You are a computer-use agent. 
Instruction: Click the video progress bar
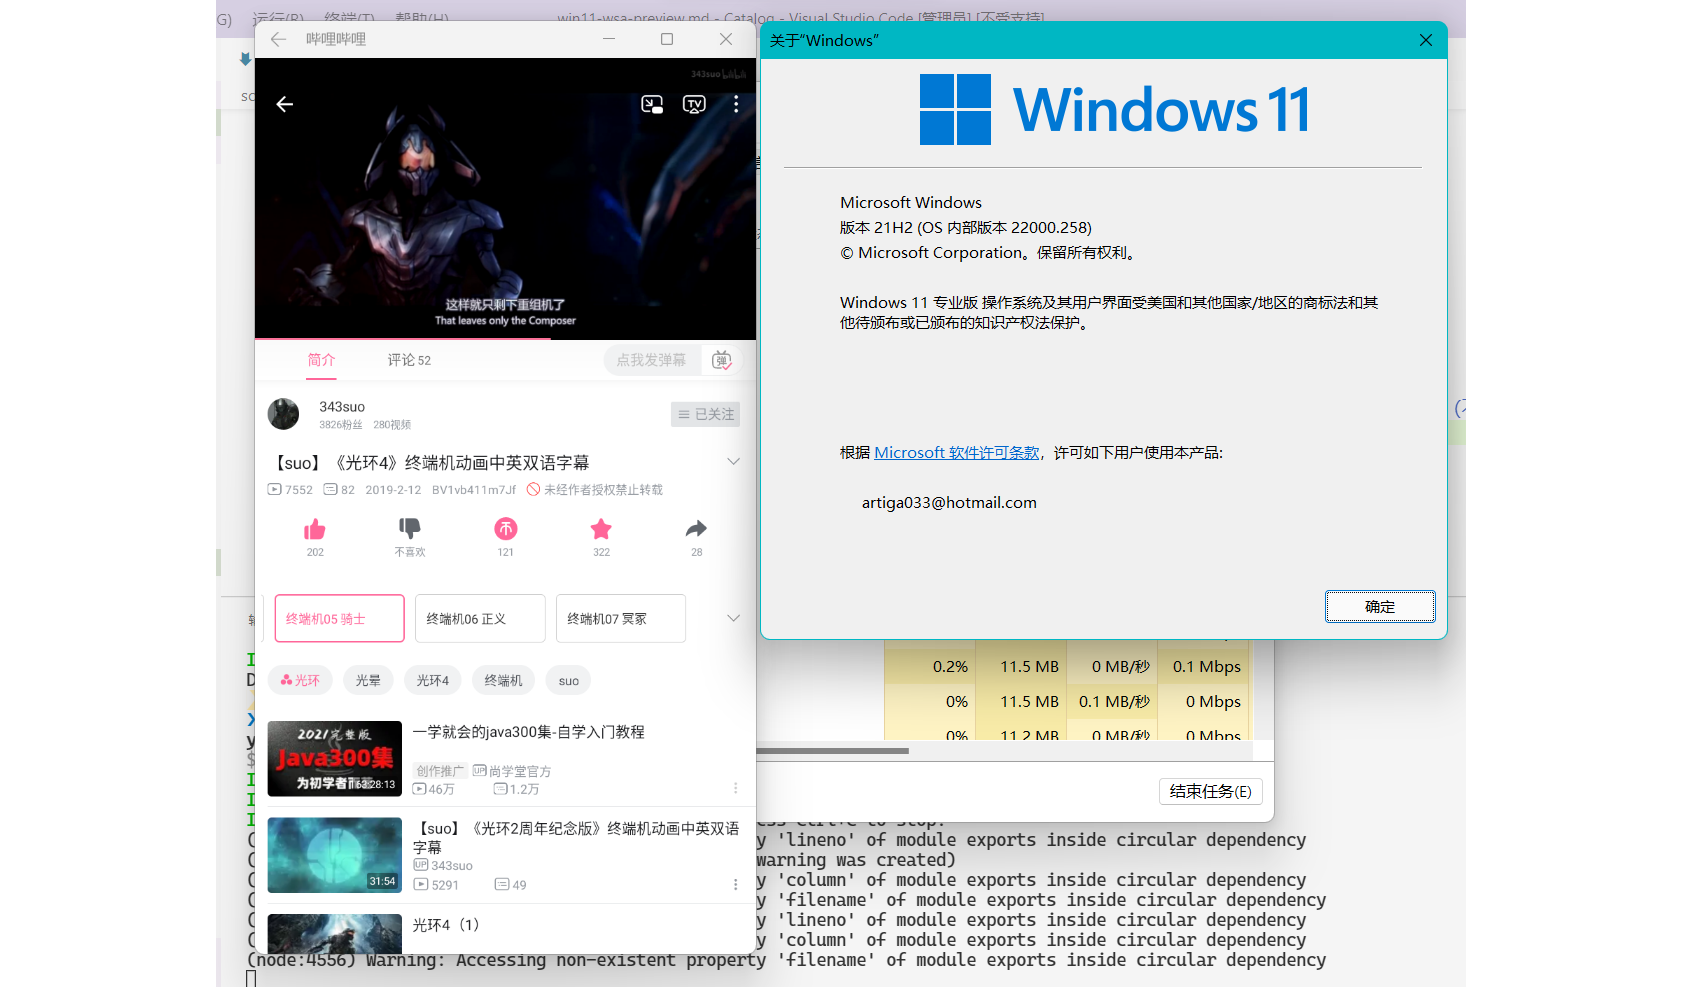[x=505, y=339]
